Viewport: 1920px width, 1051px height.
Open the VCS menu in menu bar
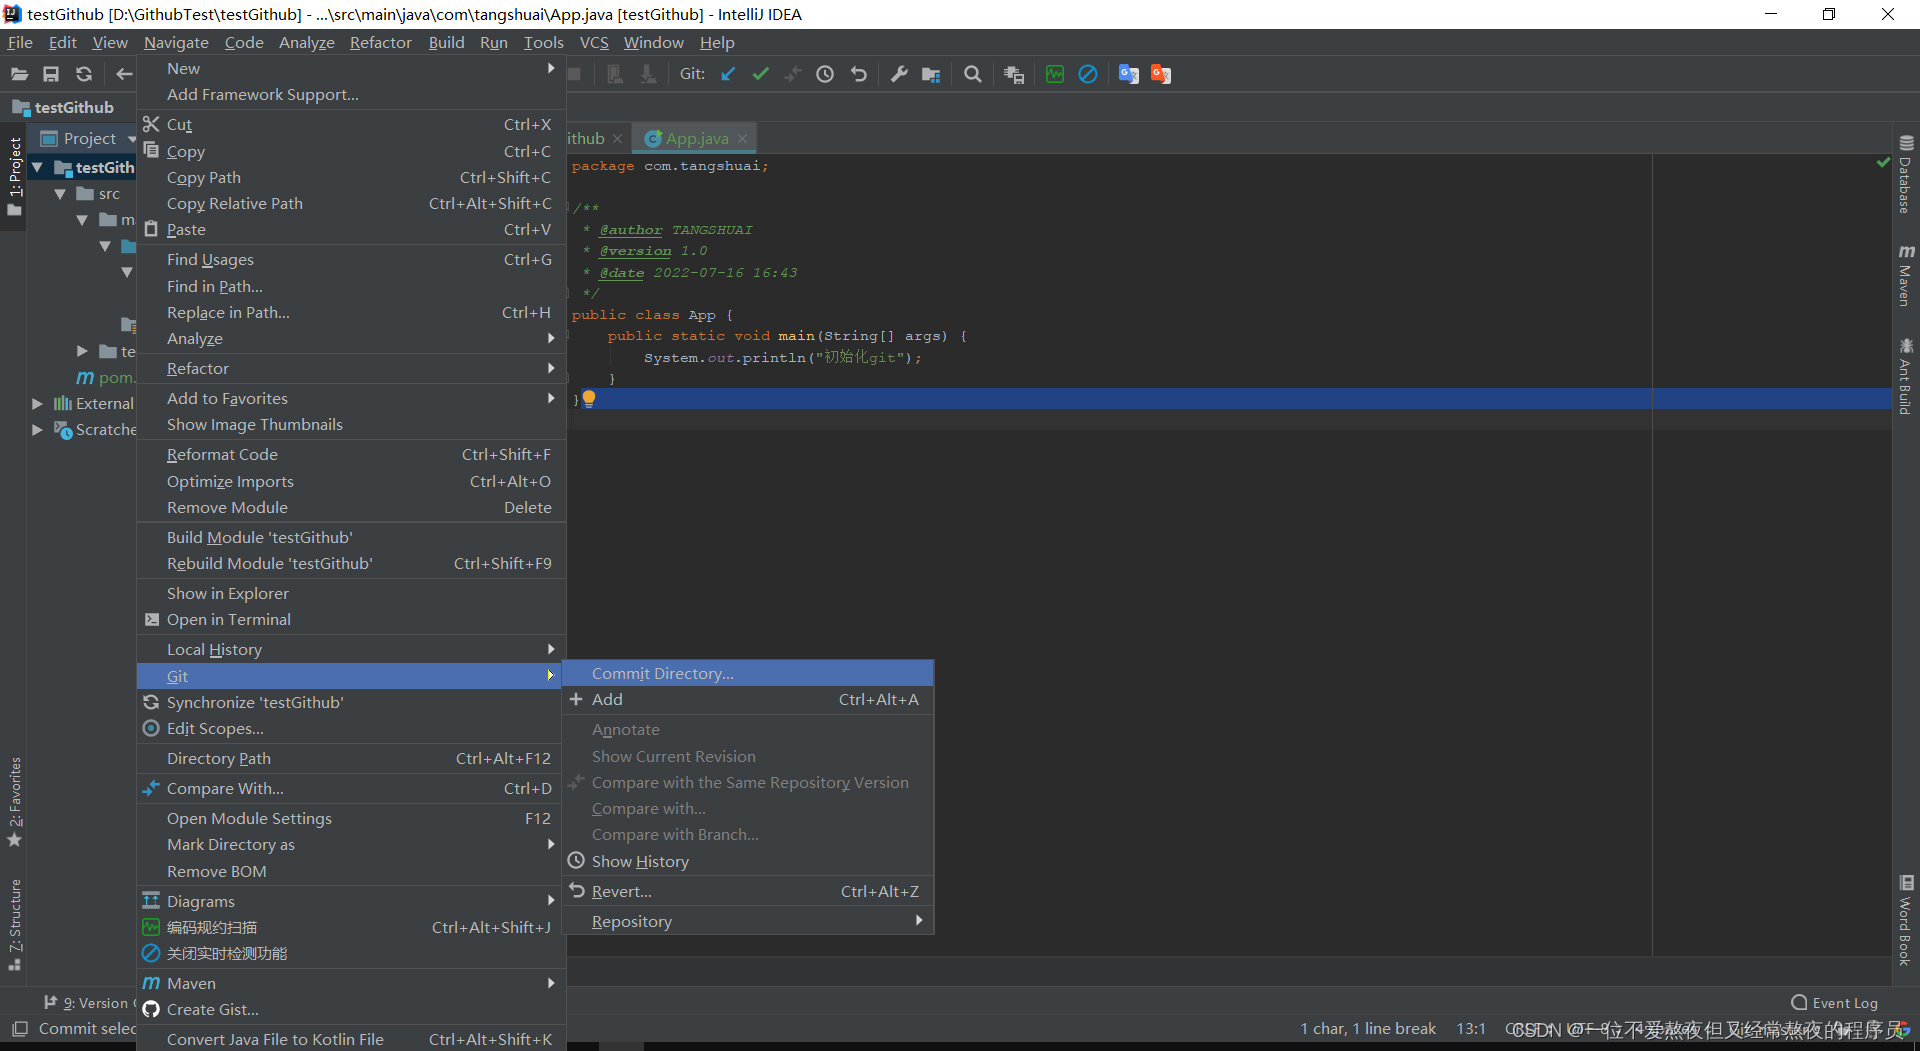pyautogui.click(x=594, y=43)
